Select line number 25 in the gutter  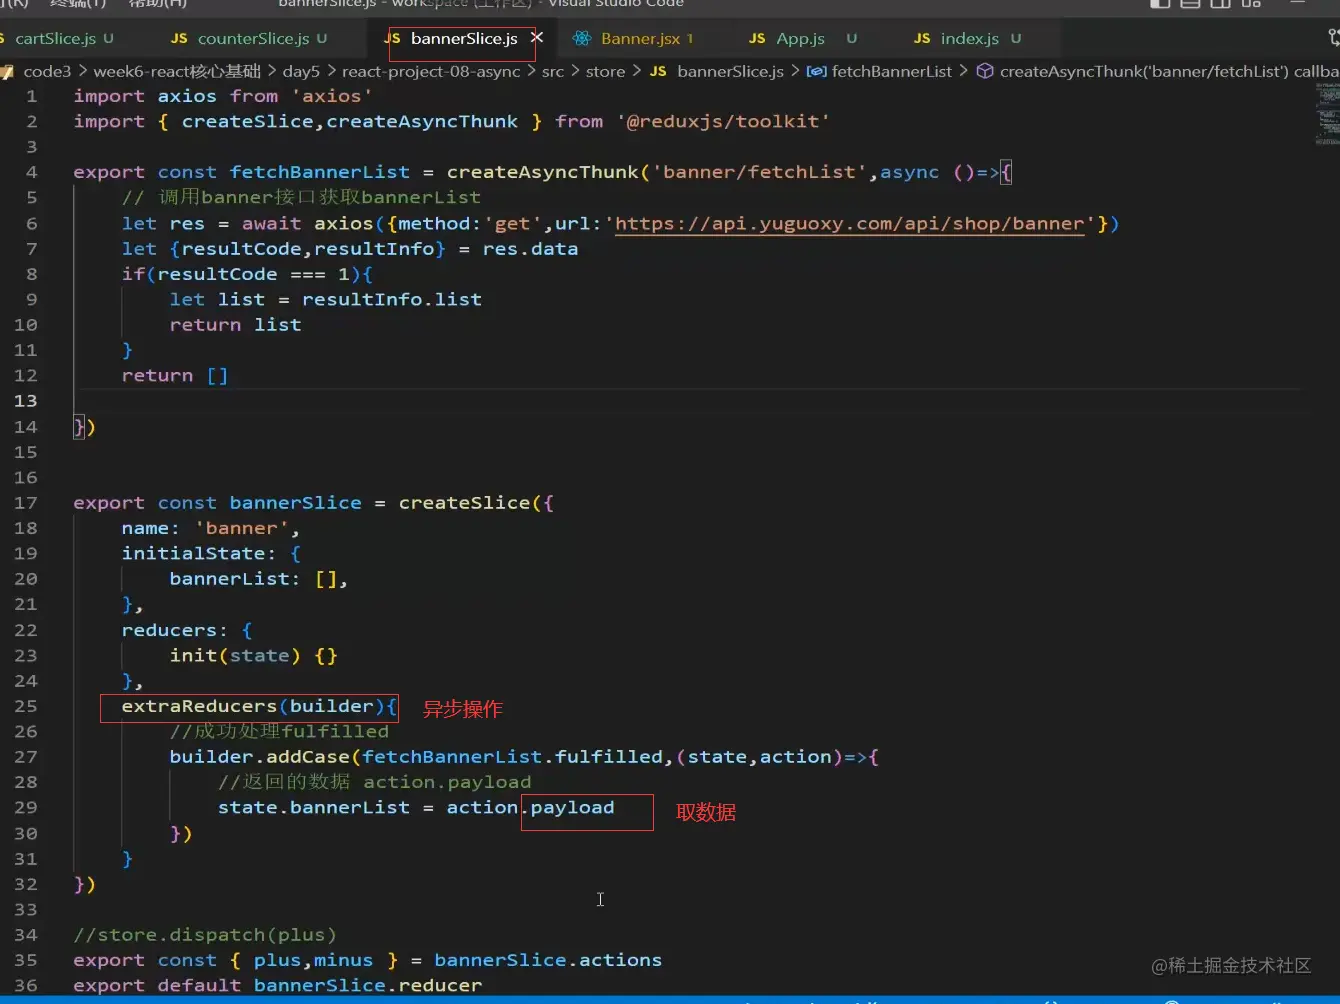(x=26, y=706)
